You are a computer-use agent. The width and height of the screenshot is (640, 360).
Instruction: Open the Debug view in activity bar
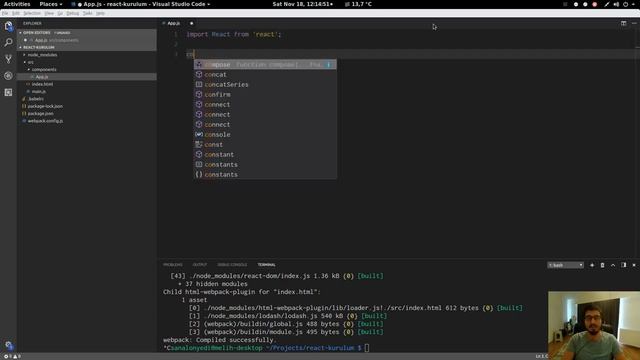[8, 76]
